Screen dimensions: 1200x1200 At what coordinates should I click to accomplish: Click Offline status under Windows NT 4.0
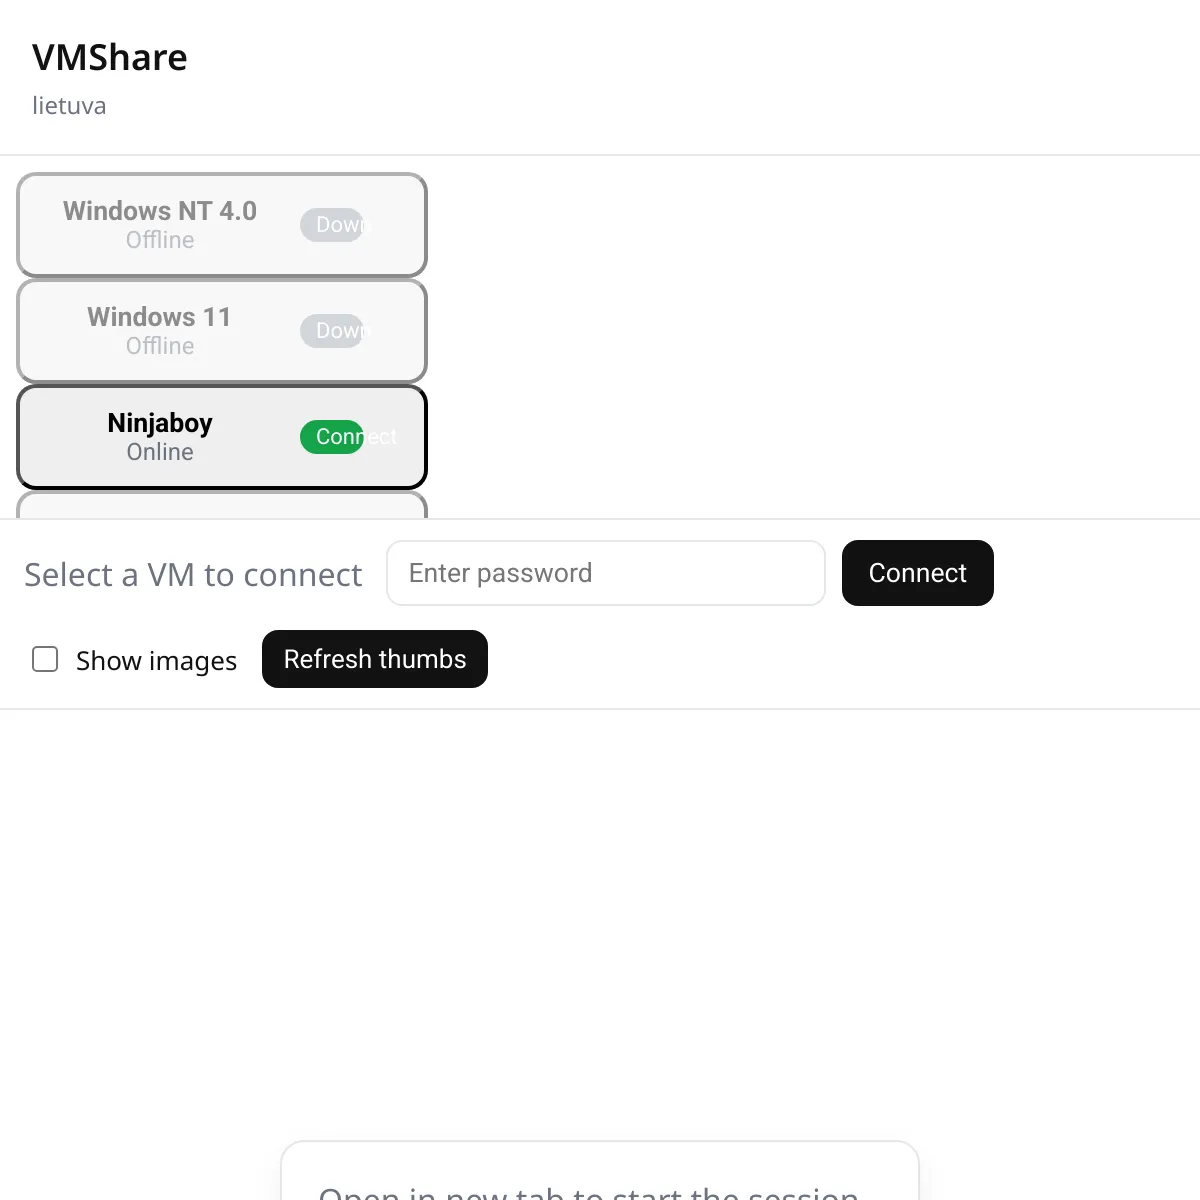tap(160, 240)
